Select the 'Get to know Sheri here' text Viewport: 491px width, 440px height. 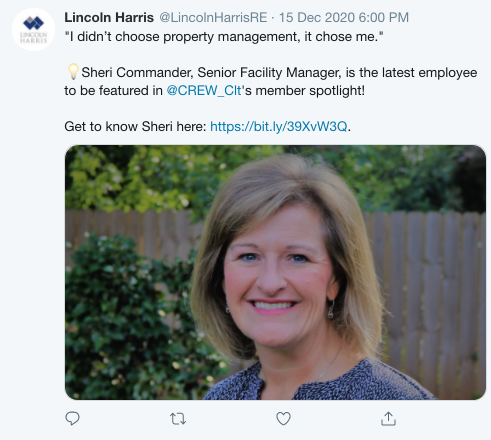click(x=135, y=127)
